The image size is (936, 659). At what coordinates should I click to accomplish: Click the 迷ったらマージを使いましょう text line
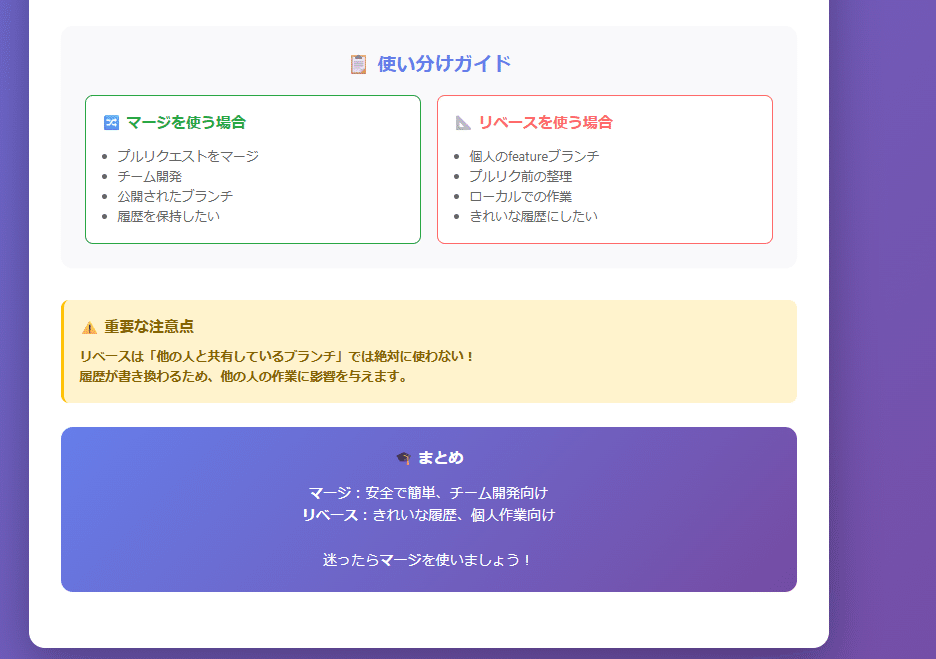pos(427,560)
